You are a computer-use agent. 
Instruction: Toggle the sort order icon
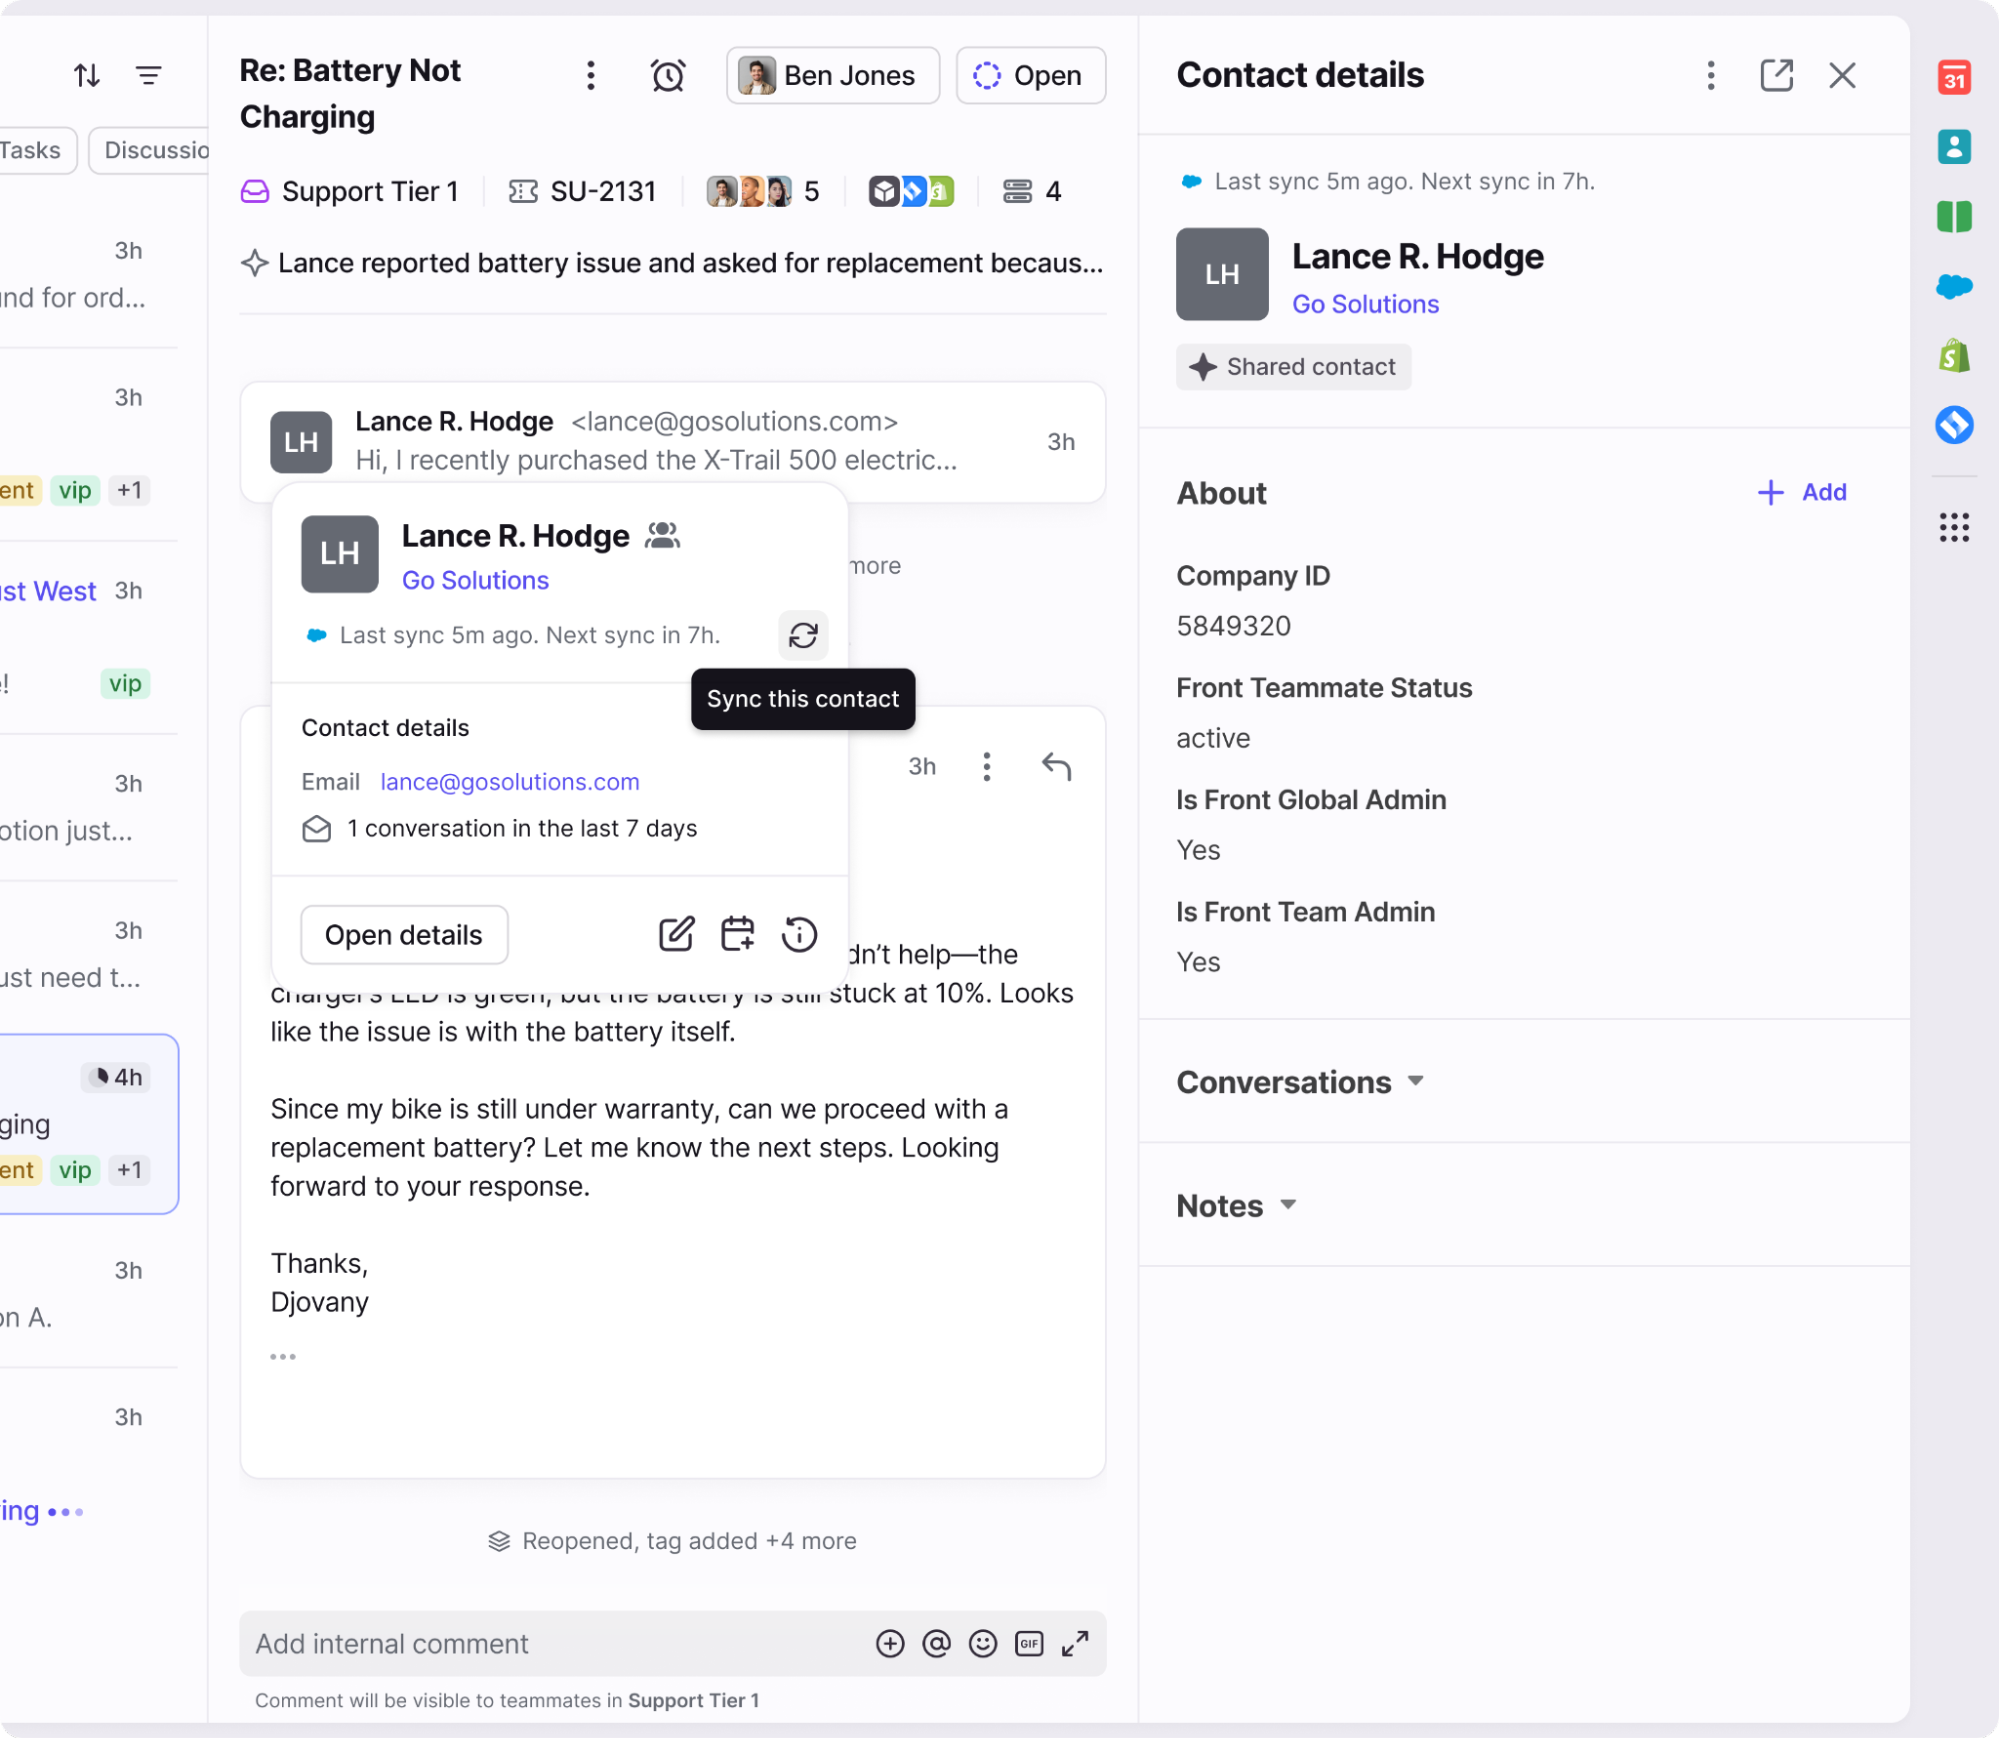coord(87,75)
